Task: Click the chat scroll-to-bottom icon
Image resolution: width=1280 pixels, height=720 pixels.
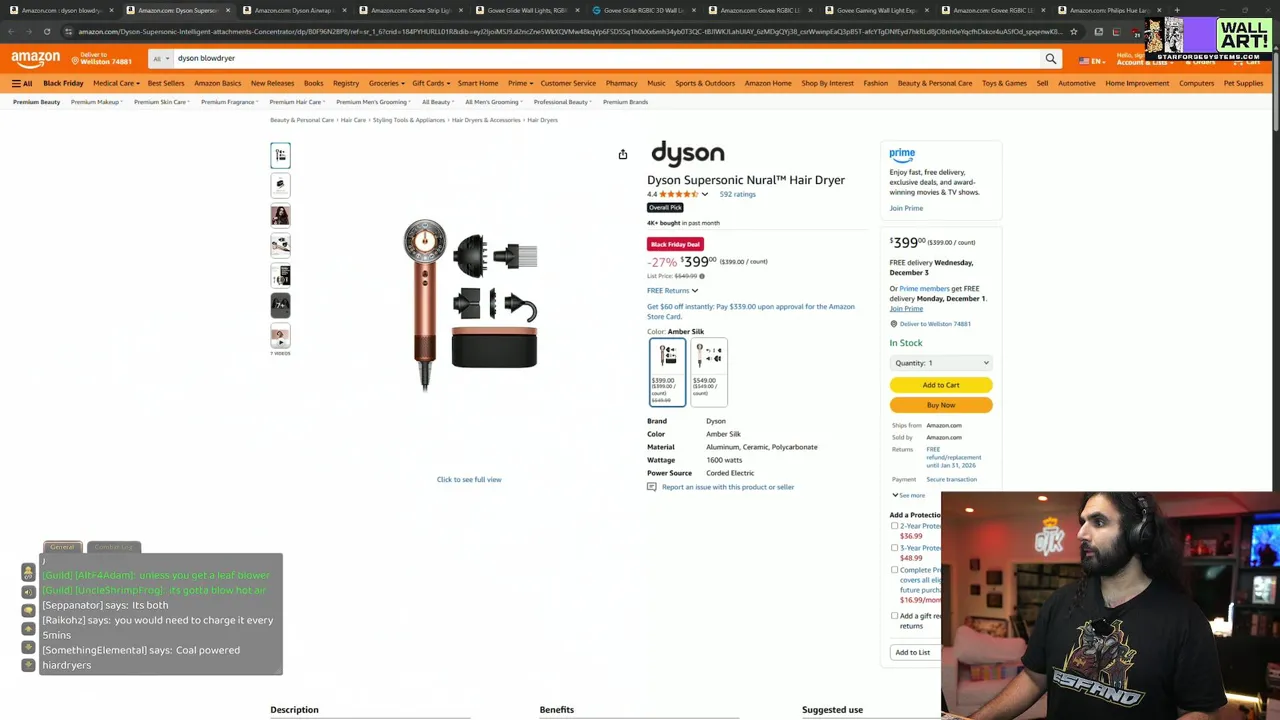Action: (x=28, y=664)
